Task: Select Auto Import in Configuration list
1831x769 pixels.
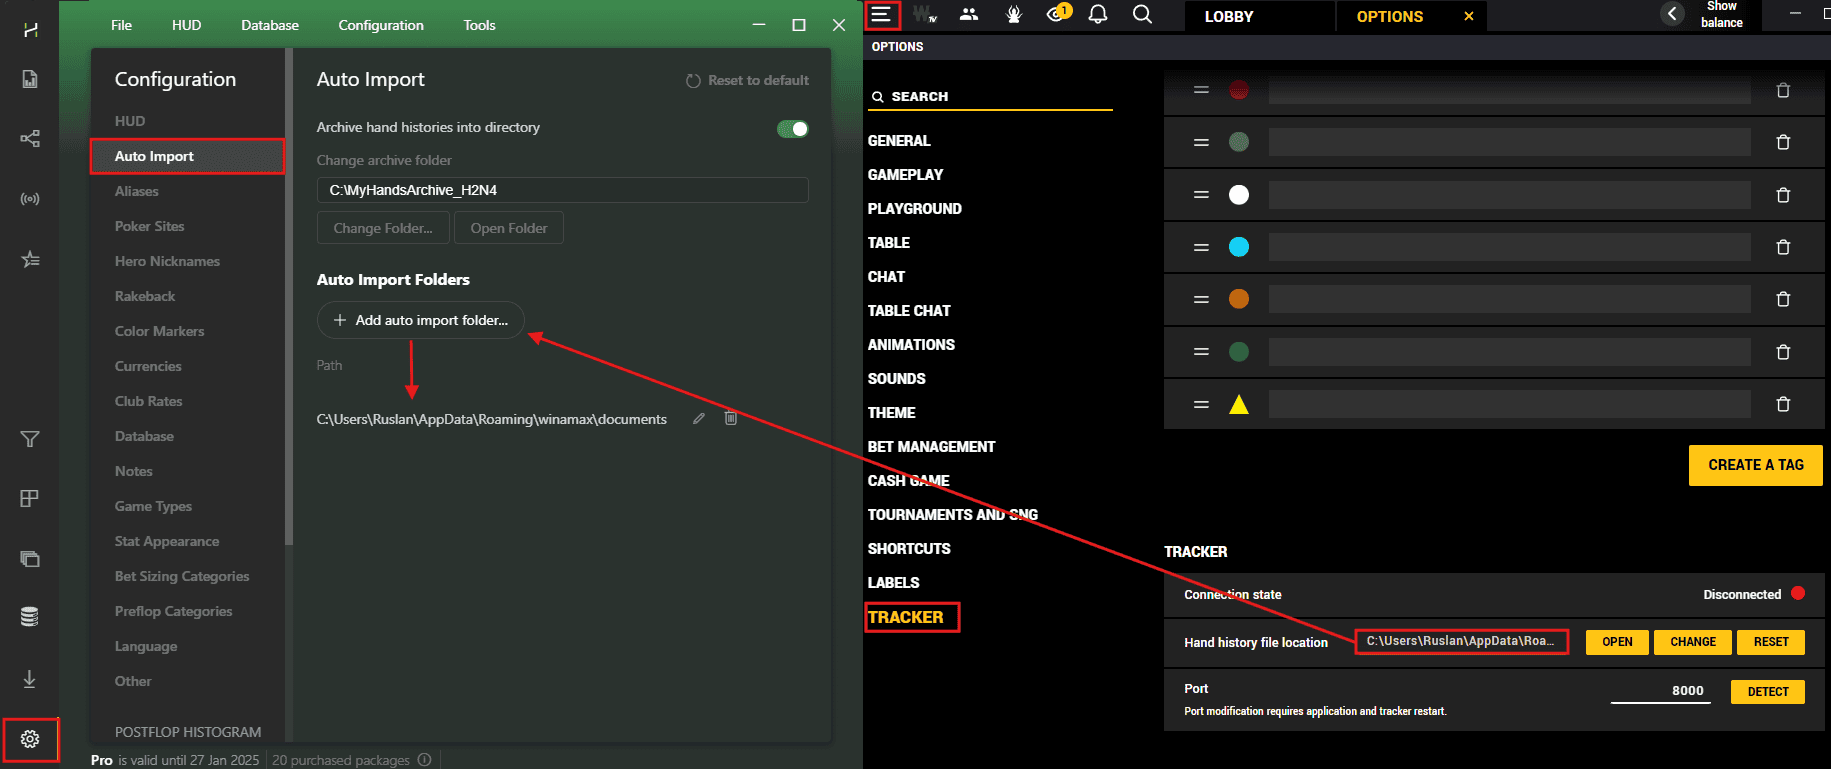Action: [x=188, y=156]
